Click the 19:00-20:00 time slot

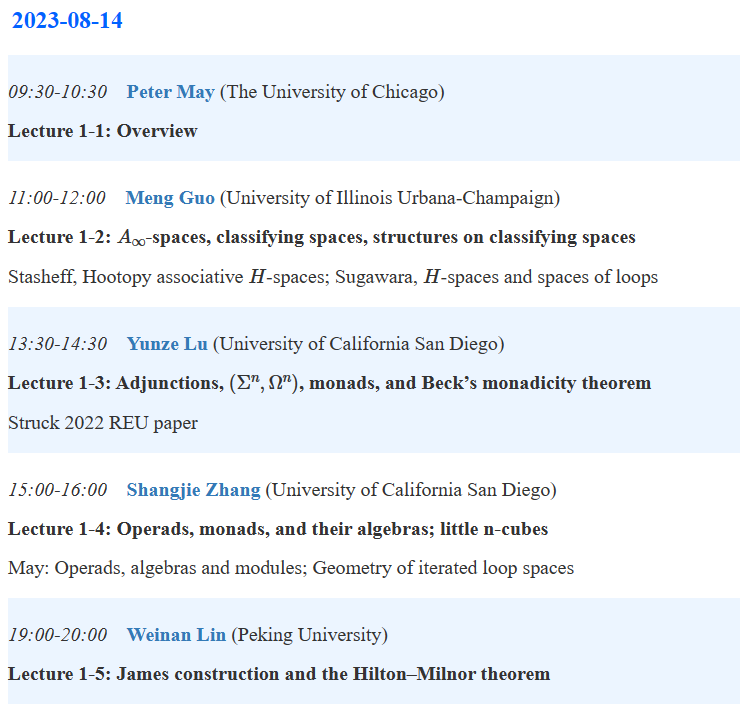click(58, 635)
